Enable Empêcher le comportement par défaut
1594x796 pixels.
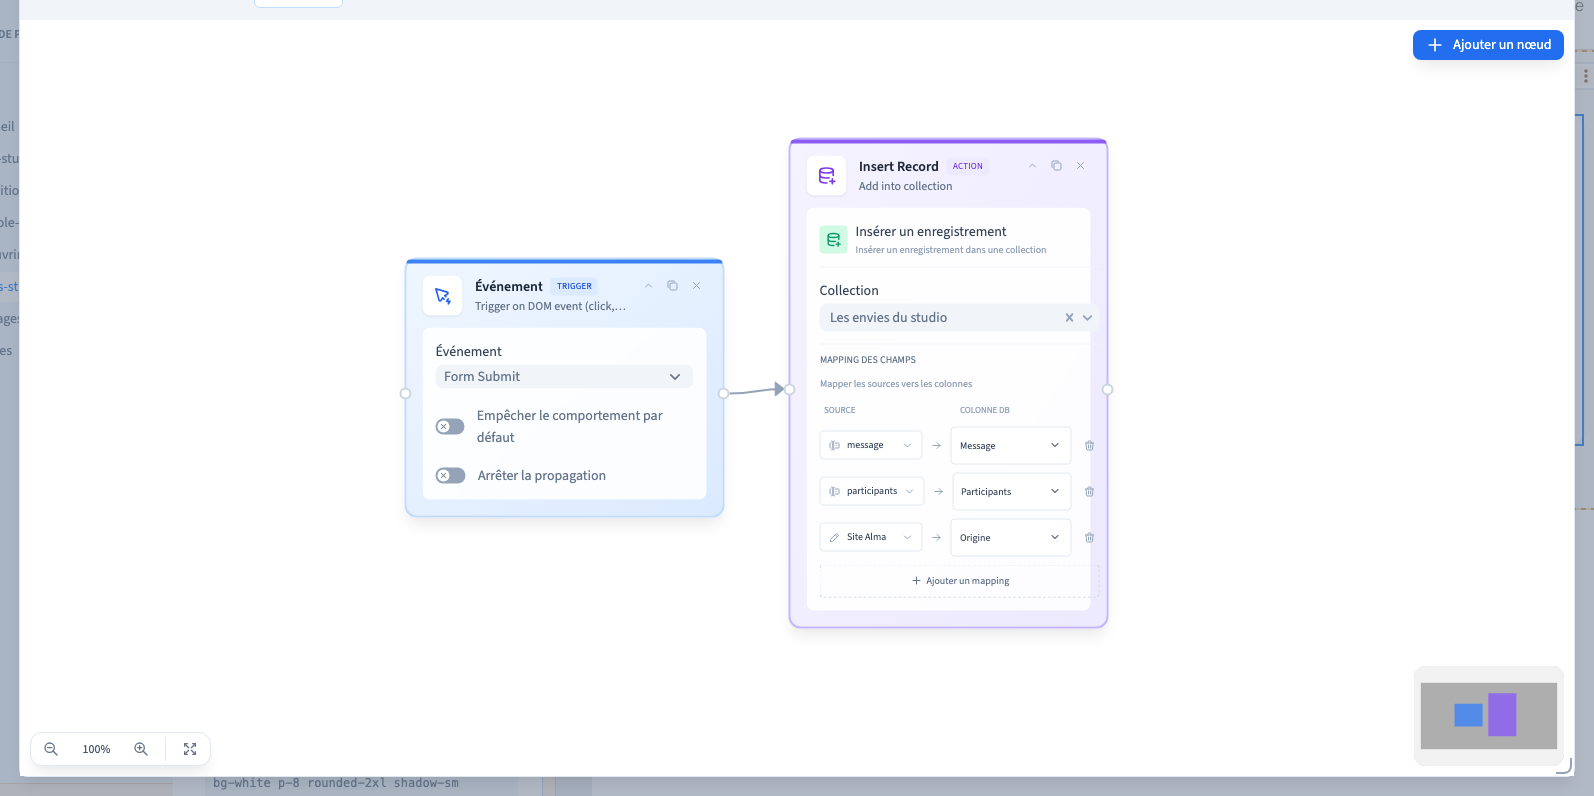pos(450,427)
